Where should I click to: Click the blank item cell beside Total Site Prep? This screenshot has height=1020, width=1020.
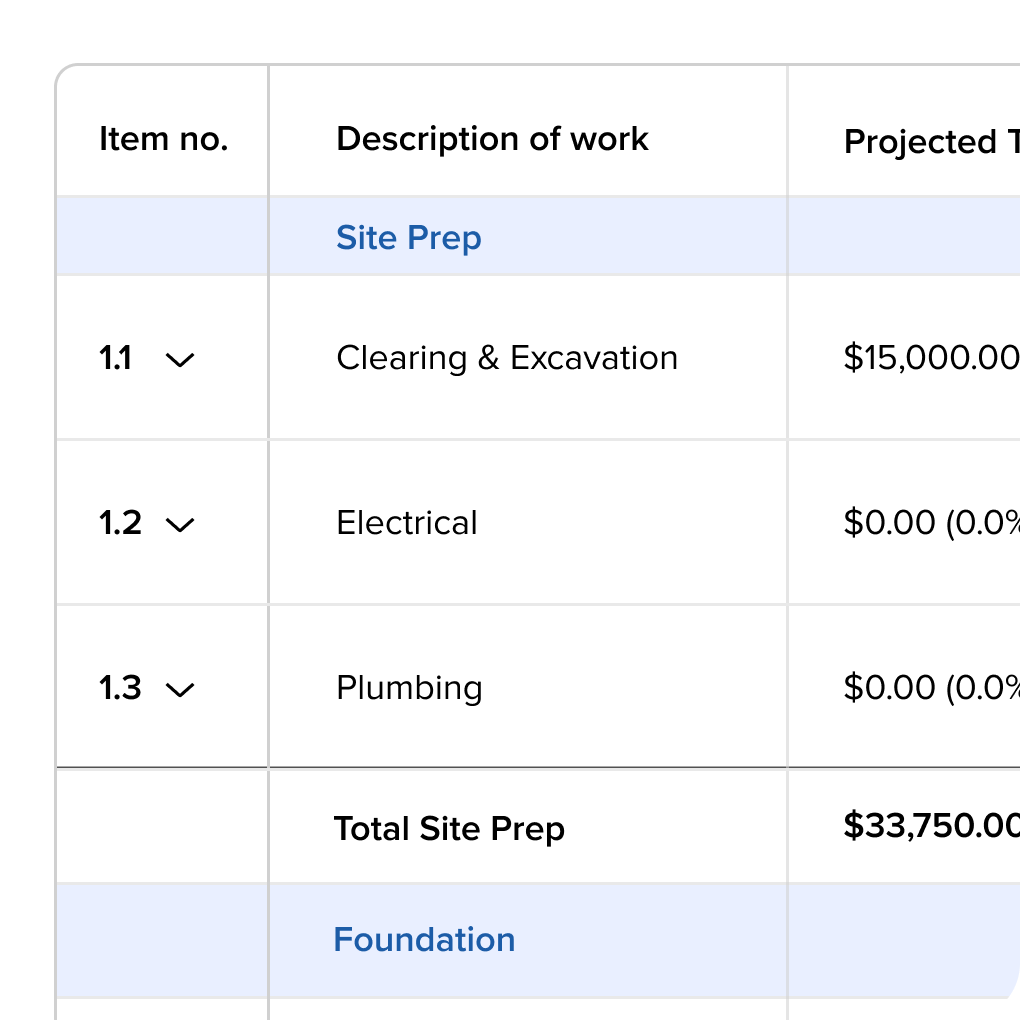[162, 826]
